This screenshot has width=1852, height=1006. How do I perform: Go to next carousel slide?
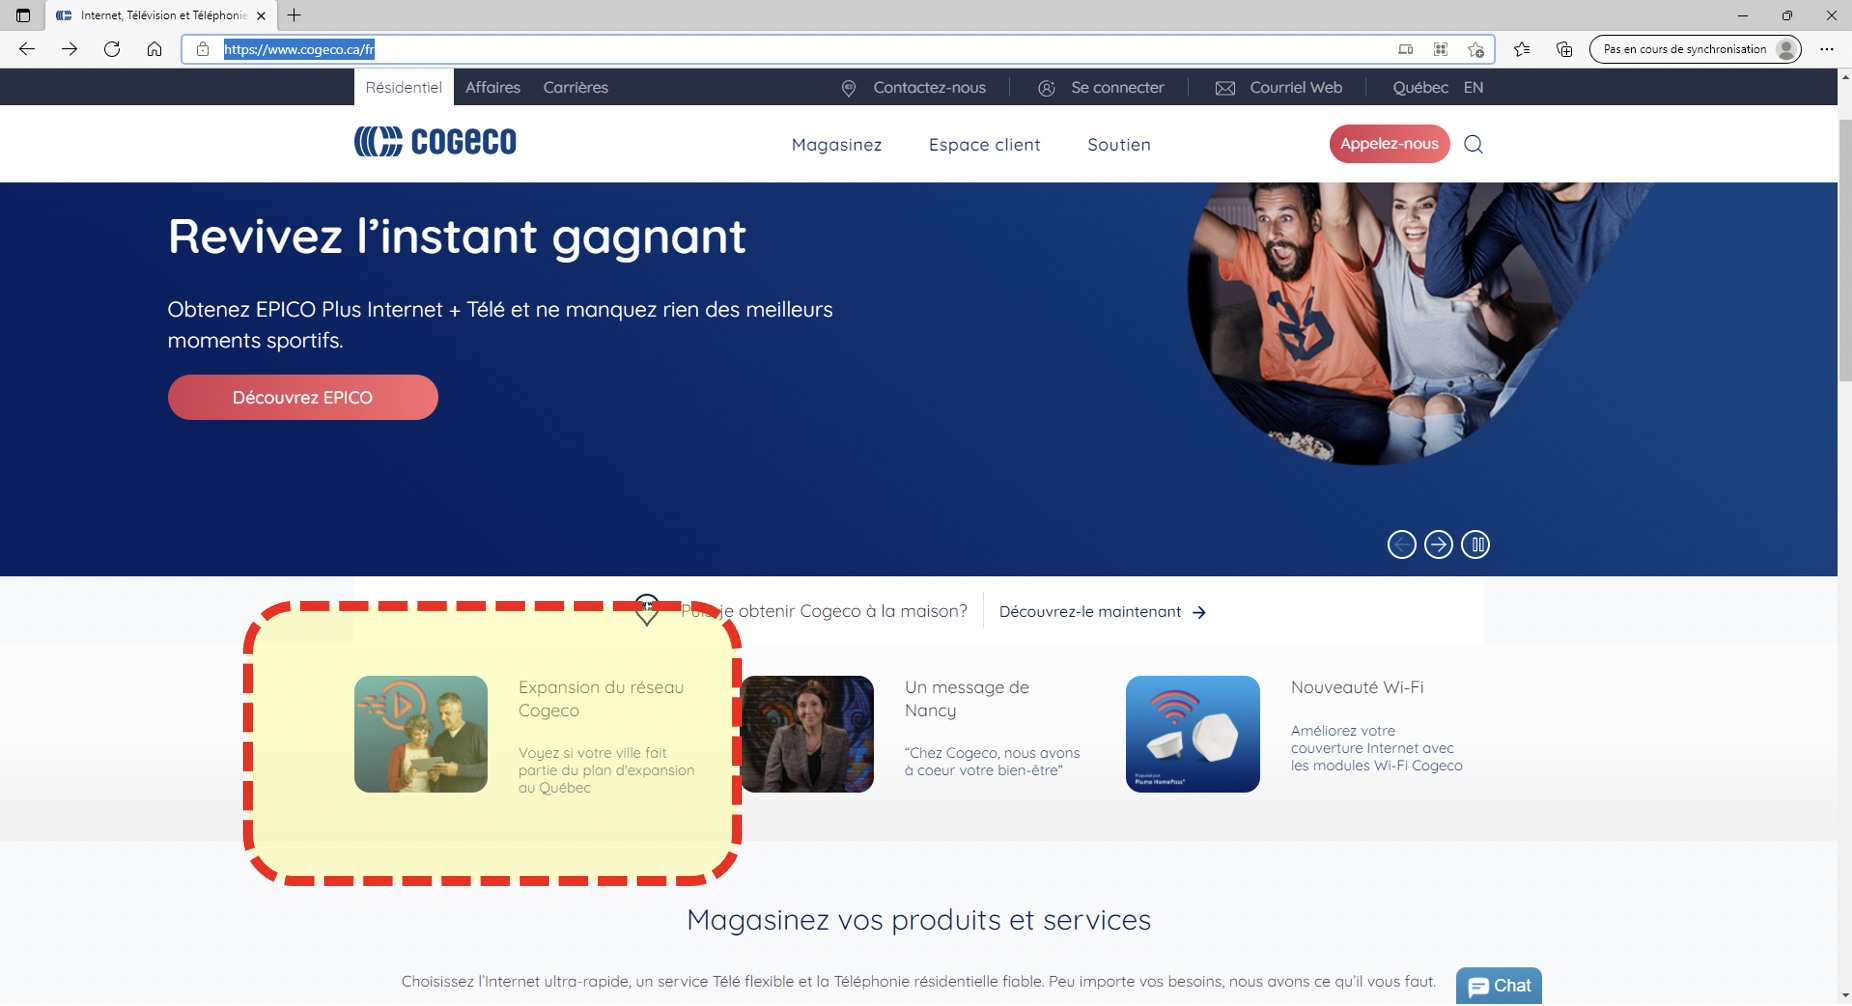point(1438,544)
